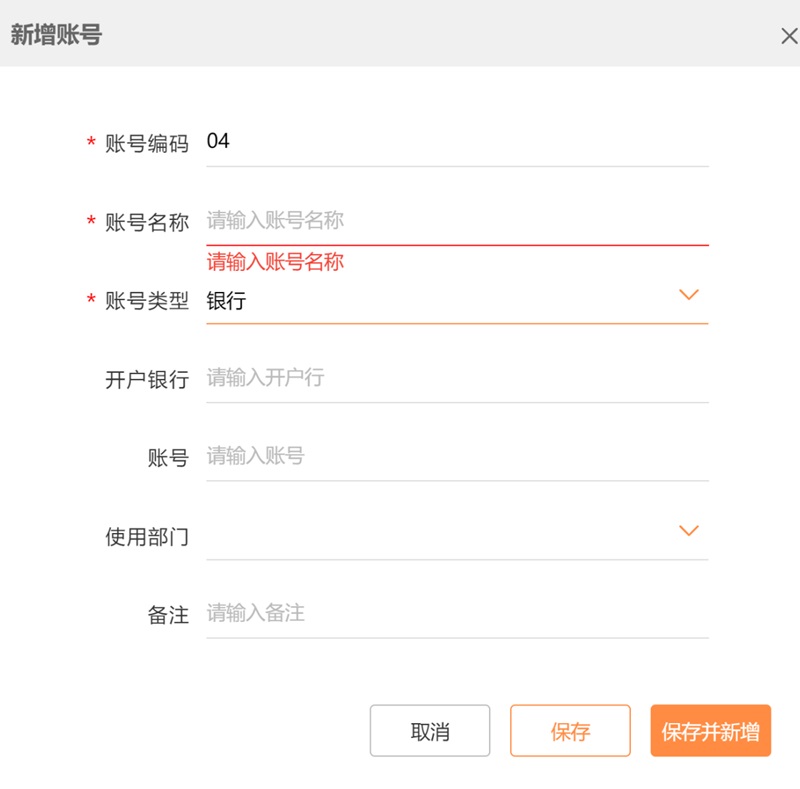Click the orange 保存并新增 button

coord(710,731)
